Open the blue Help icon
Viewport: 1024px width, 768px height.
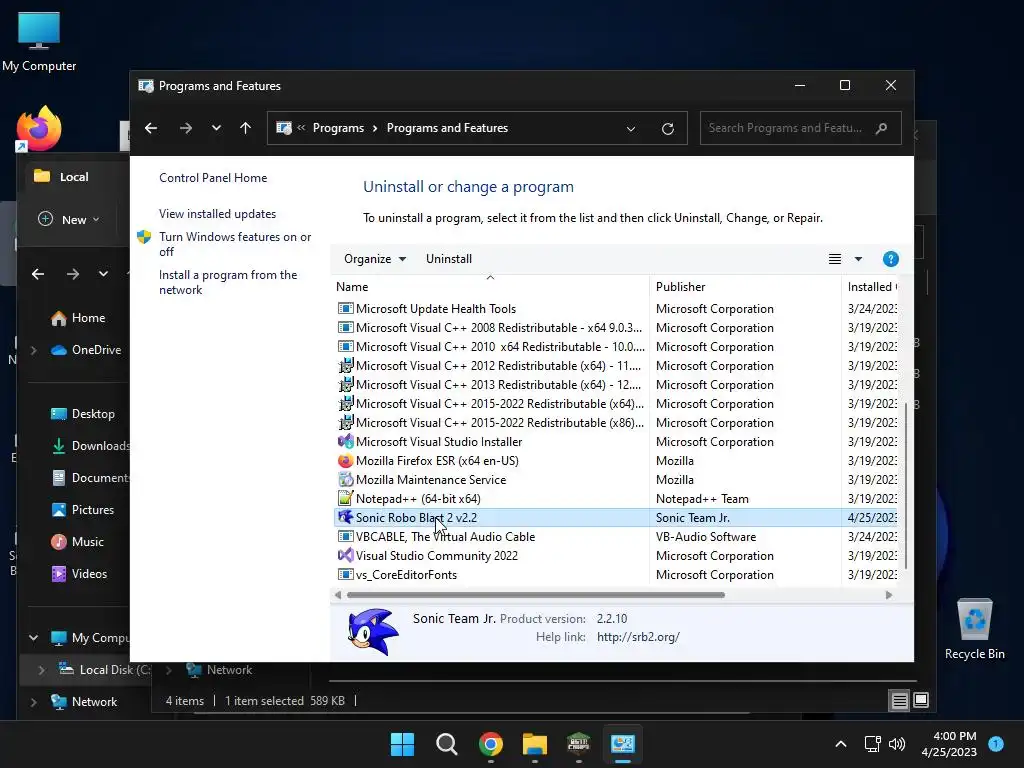890,259
